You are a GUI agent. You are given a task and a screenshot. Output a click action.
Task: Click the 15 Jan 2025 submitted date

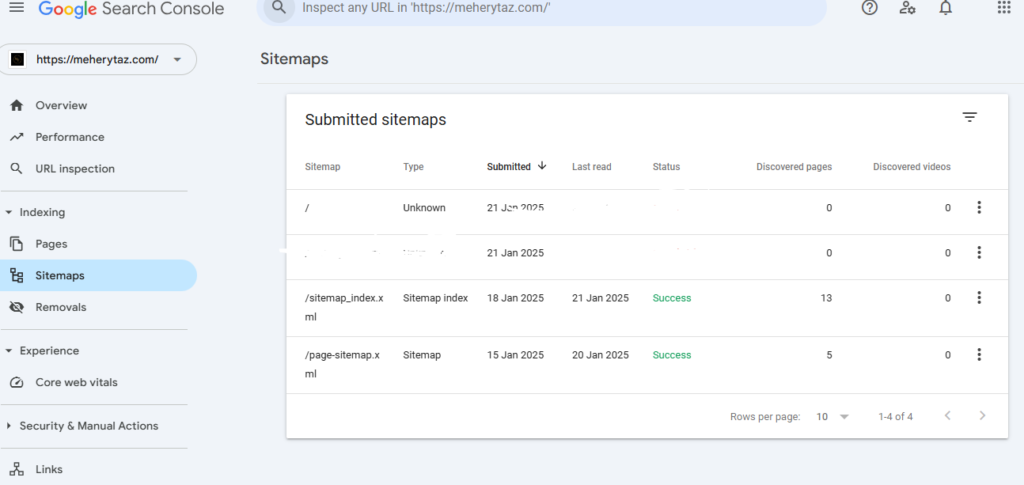point(515,355)
